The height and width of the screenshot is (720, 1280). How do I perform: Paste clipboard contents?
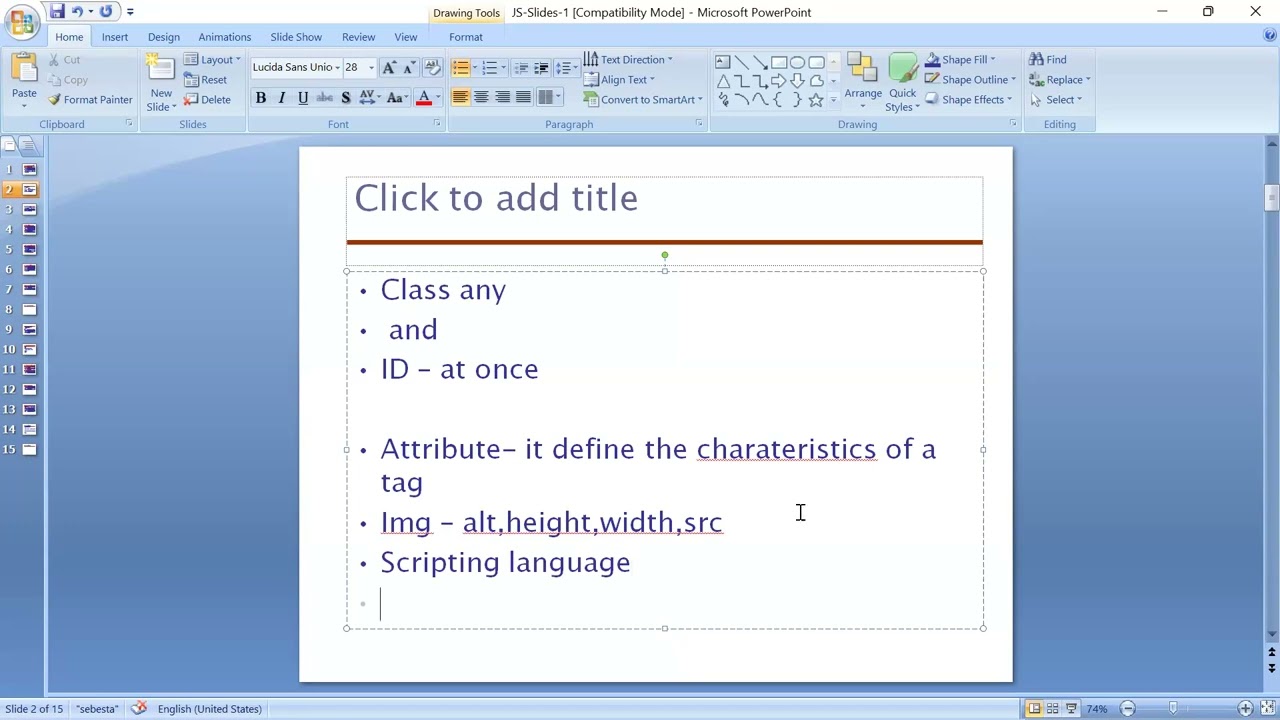[x=24, y=78]
